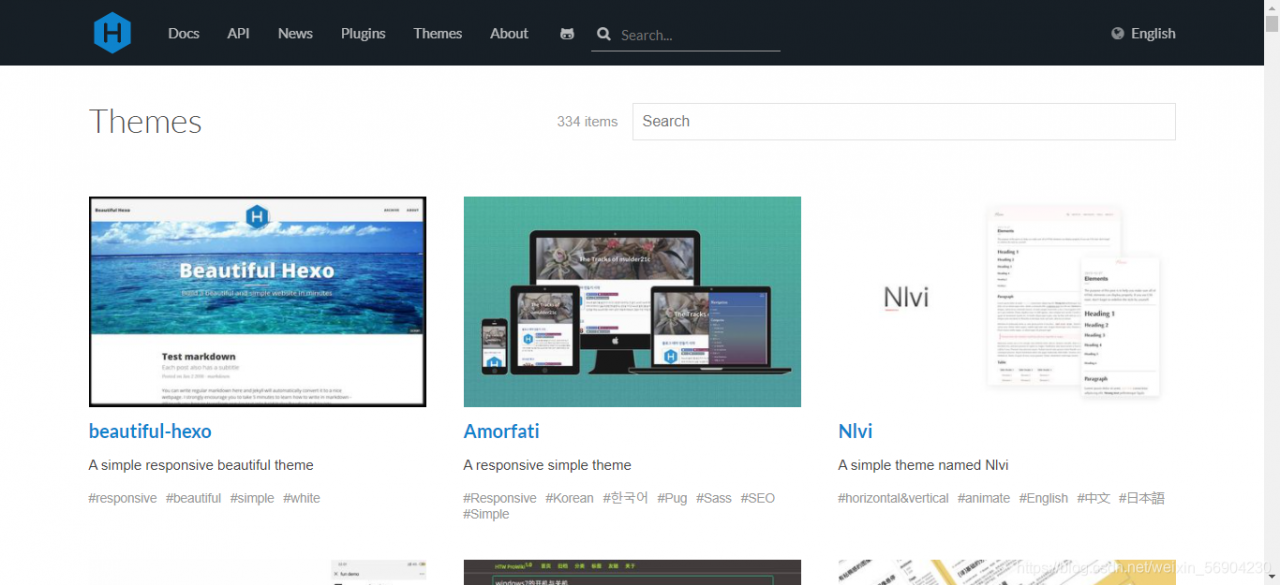Open the About page
Viewport: 1280px width, 585px height.
509,33
